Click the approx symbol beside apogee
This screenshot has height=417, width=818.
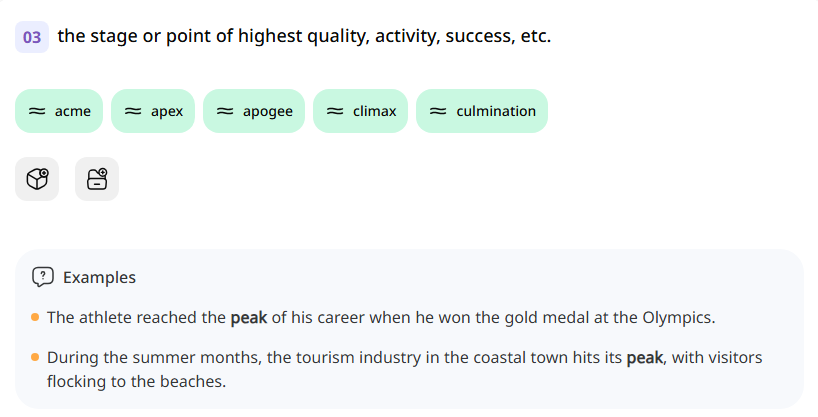224,111
